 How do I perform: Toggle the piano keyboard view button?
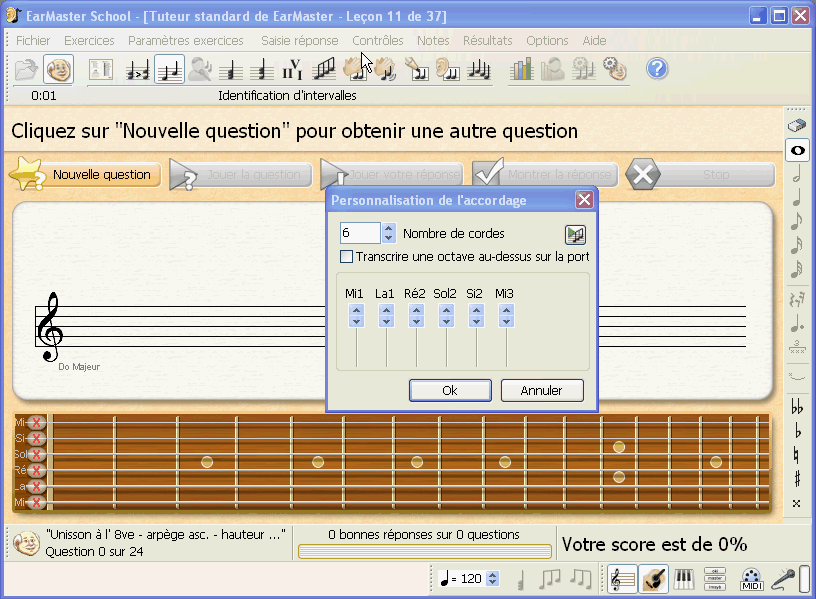coord(684,579)
